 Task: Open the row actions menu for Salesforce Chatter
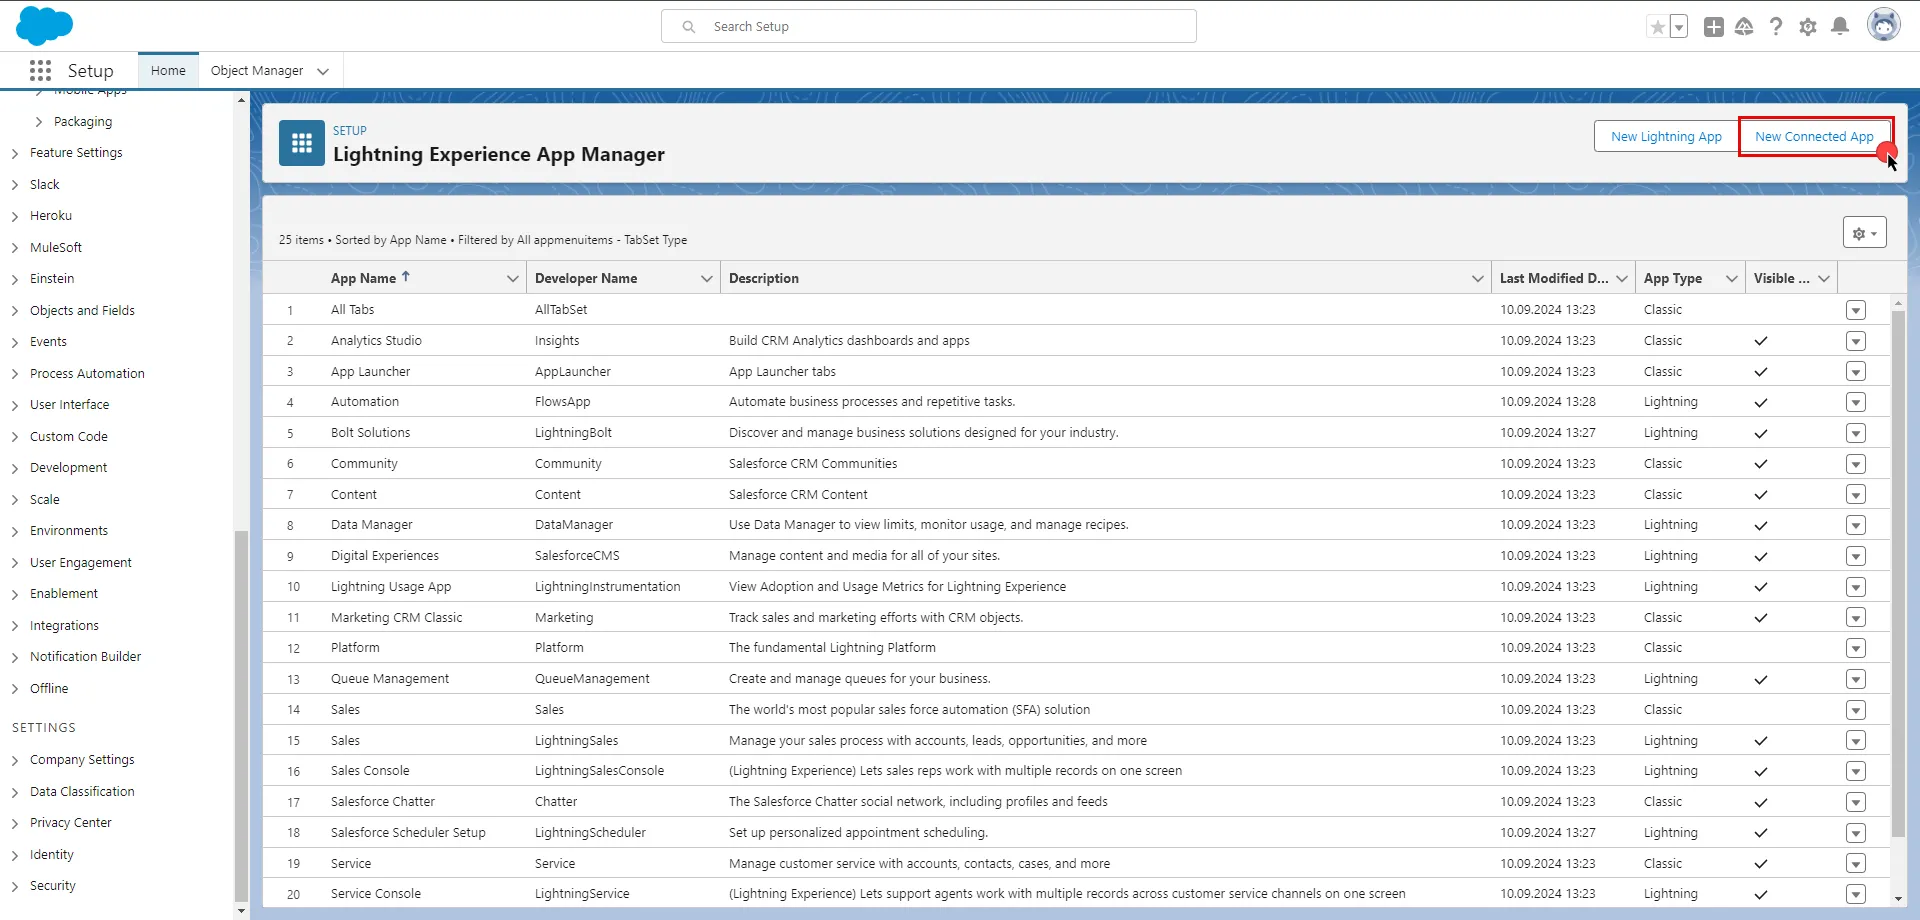click(1856, 802)
